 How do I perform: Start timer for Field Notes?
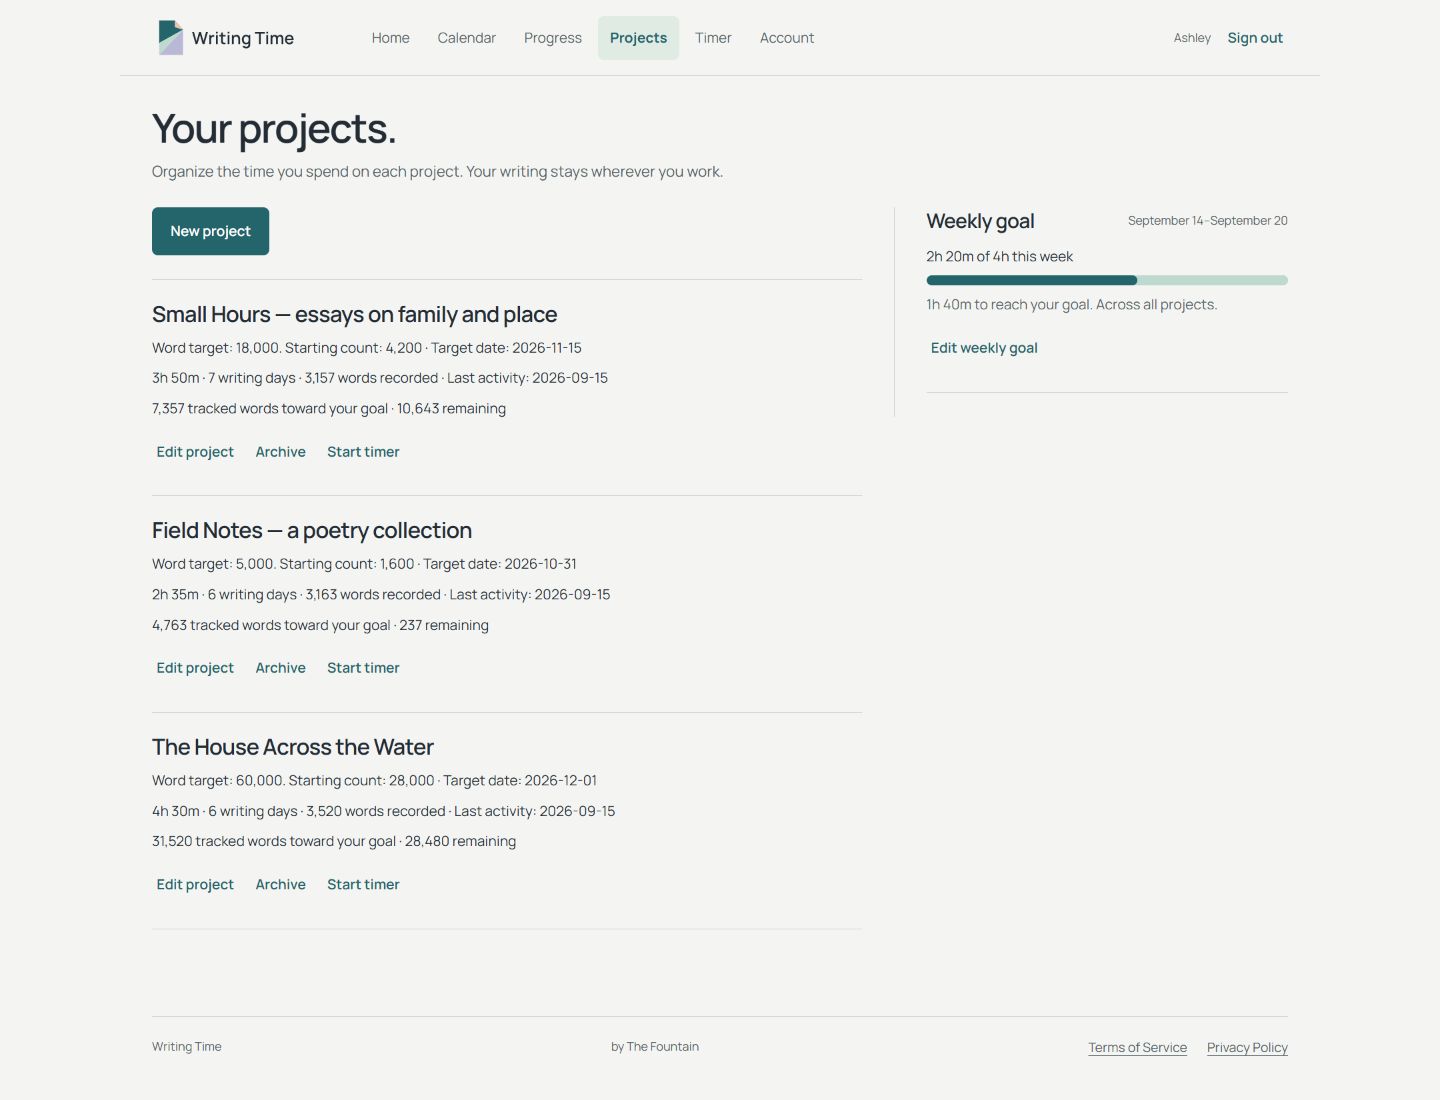[x=363, y=668]
